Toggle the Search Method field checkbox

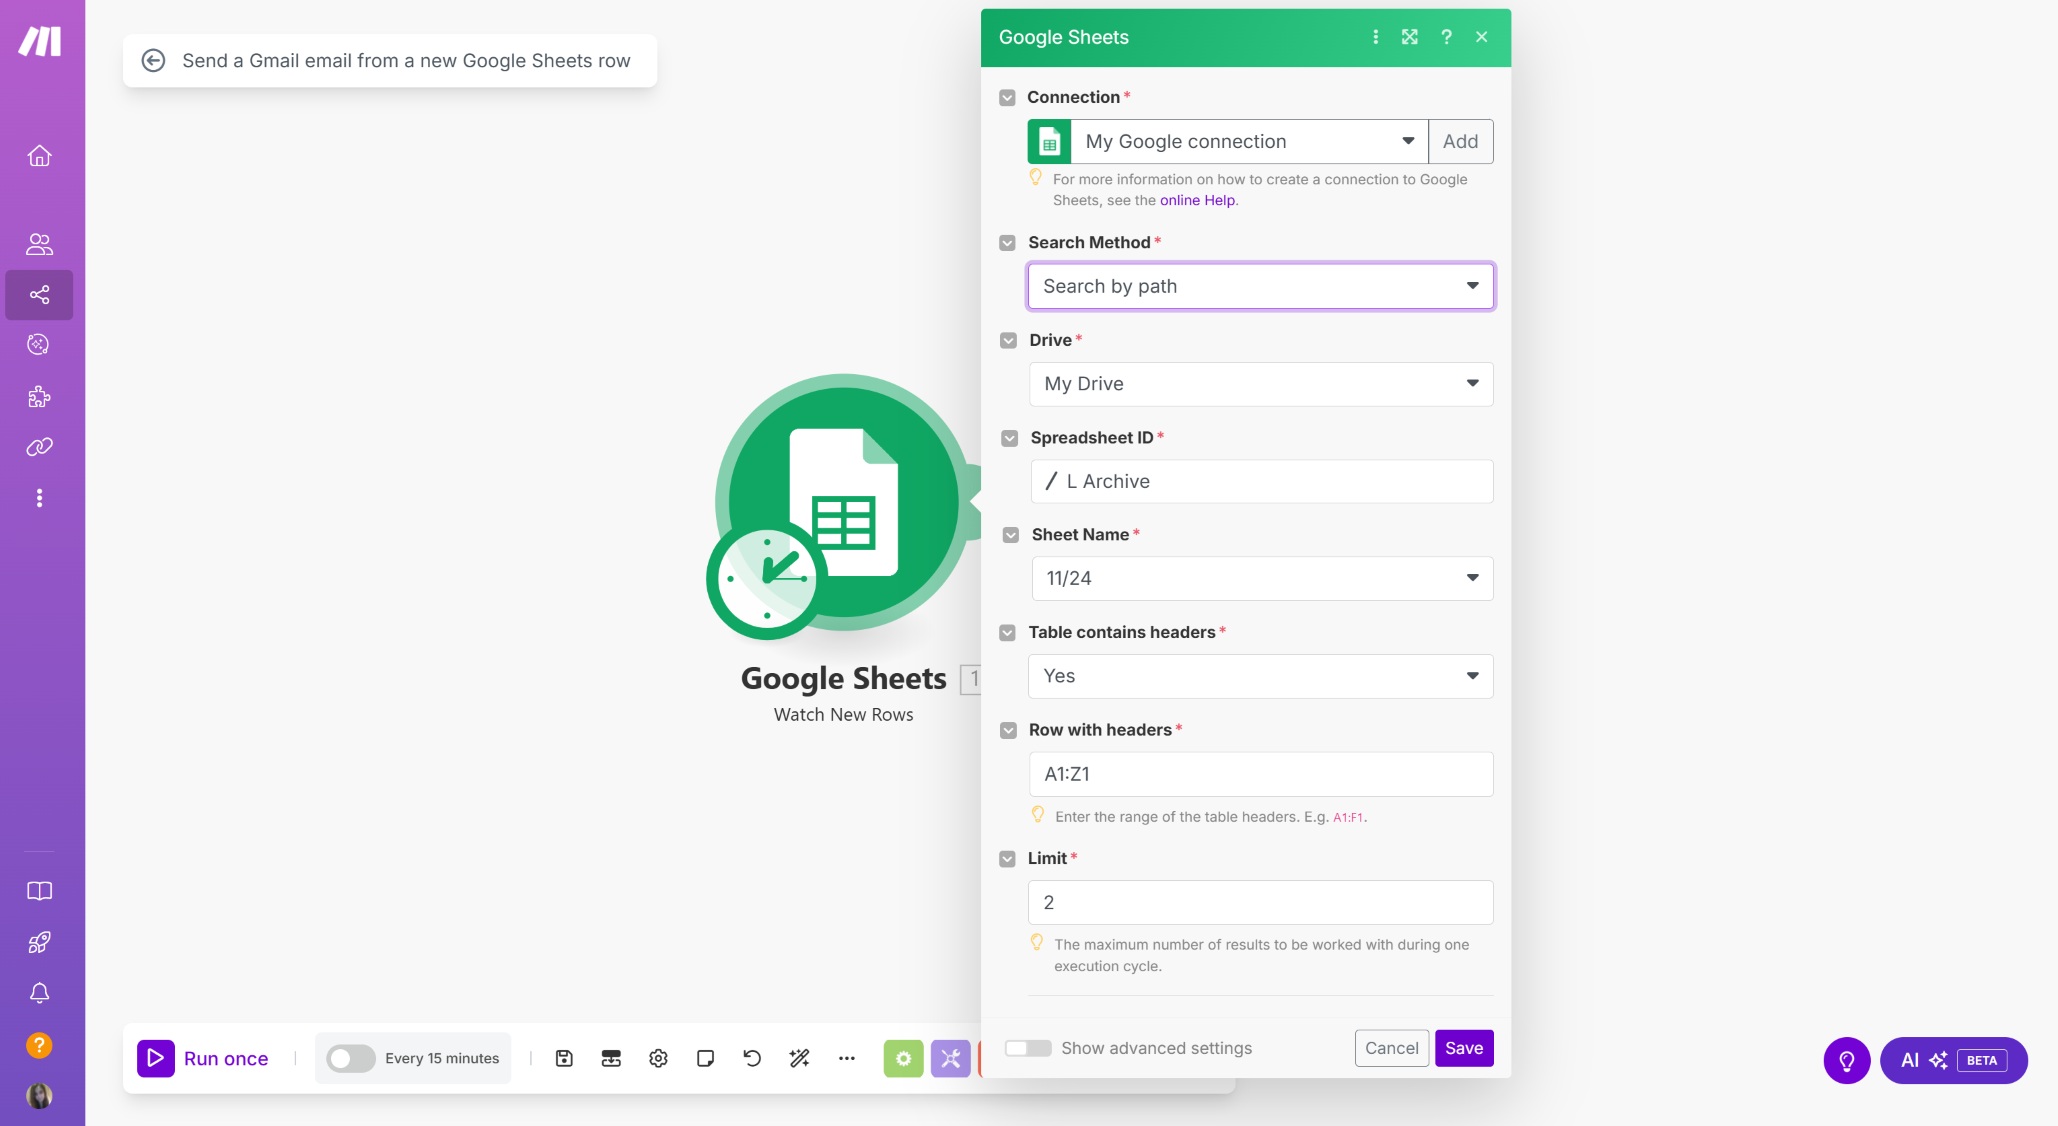tap(1007, 243)
